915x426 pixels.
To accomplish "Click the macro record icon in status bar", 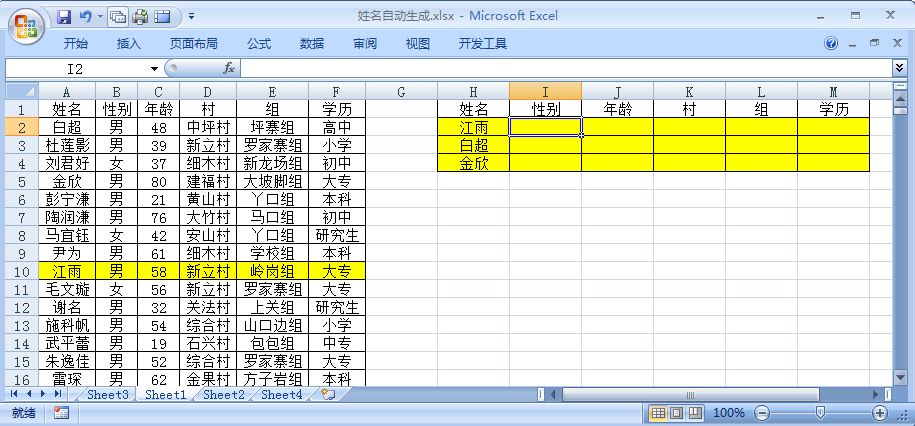I will click(x=61, y=413).
